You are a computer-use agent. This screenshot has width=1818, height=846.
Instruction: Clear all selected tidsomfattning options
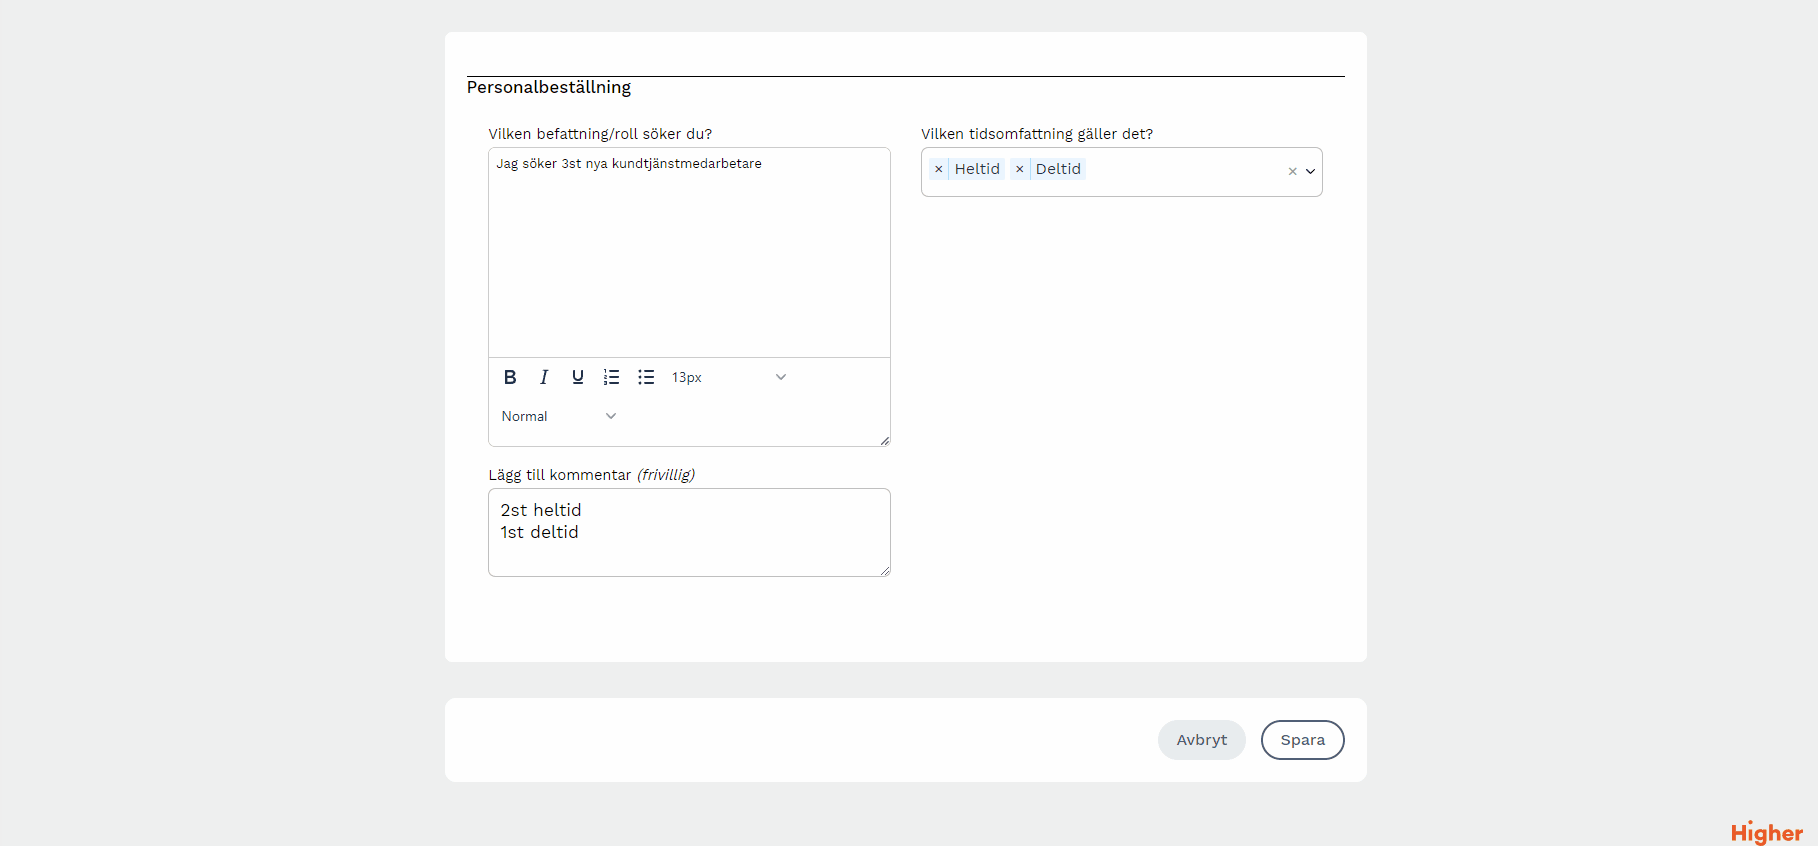pyautogui.click(x=1292, y=171)
